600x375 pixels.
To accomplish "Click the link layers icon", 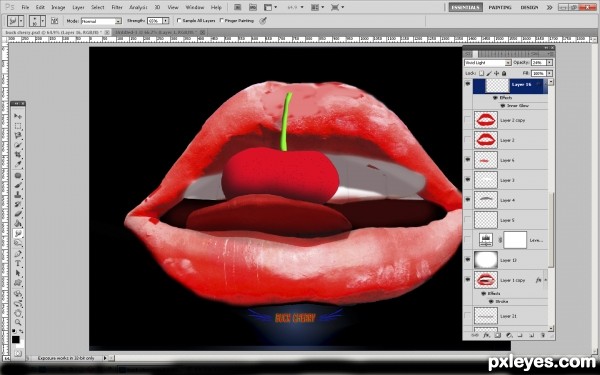I will [x=475, y=335].
